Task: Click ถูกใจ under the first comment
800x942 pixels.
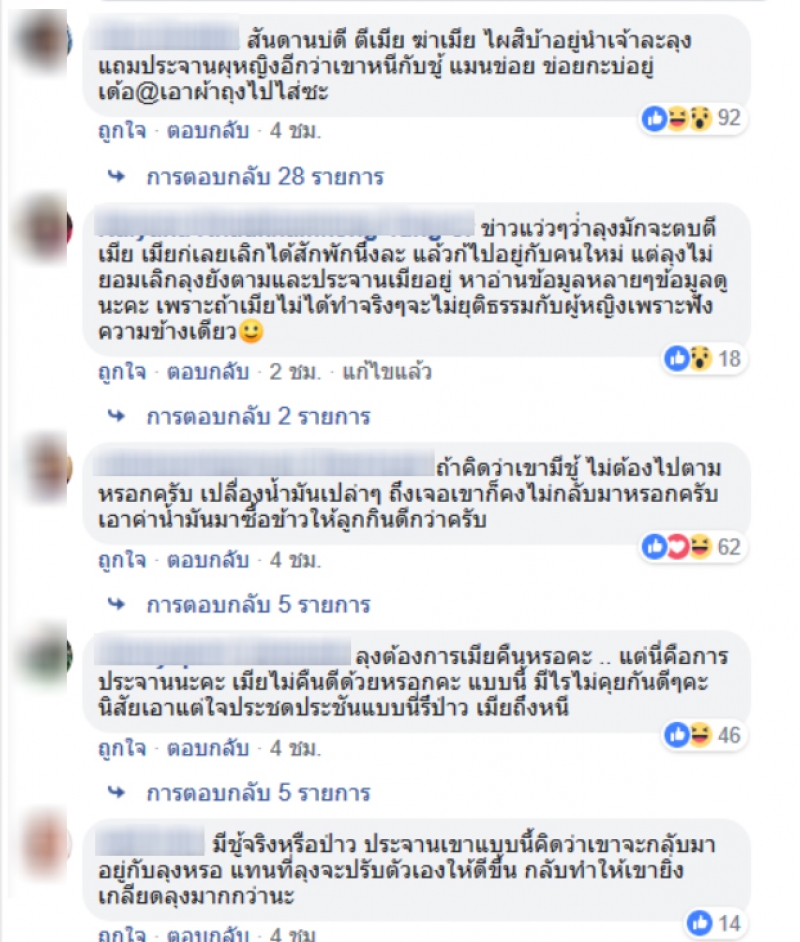Action: pos(123,130)
